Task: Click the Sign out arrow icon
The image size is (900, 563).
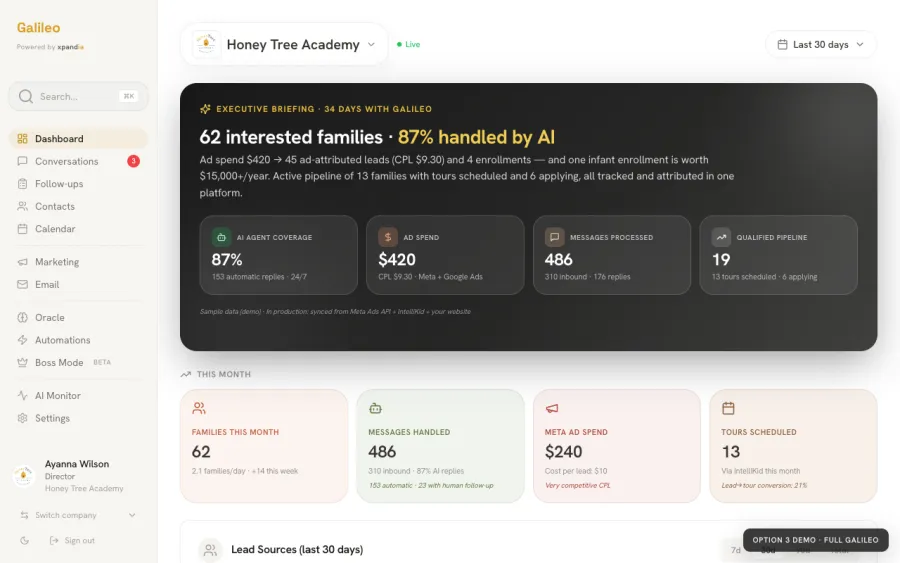Action: coord(54,540)
